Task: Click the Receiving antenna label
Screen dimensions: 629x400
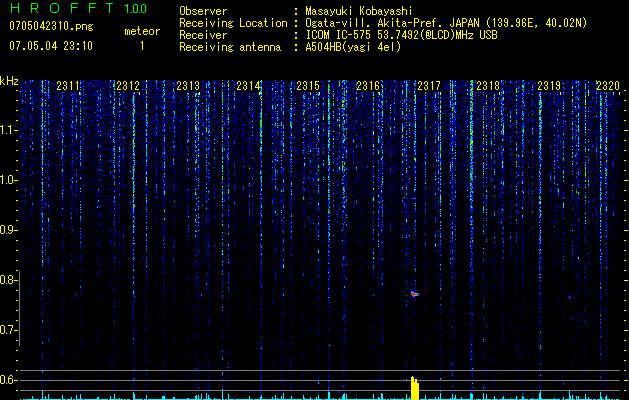Action: coord(230,47)
